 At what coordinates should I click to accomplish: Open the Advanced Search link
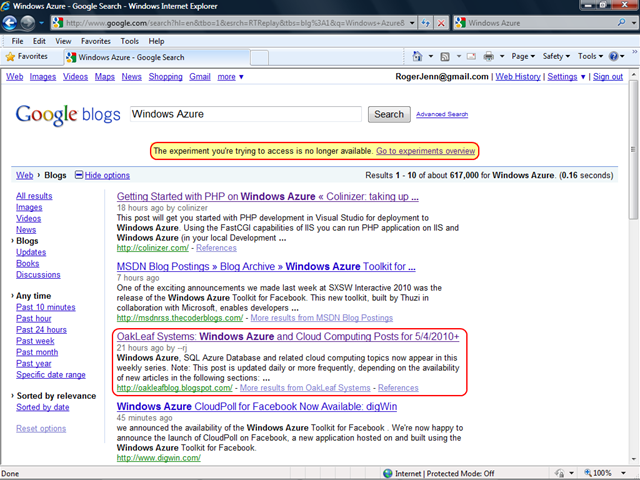coord(442,114)
